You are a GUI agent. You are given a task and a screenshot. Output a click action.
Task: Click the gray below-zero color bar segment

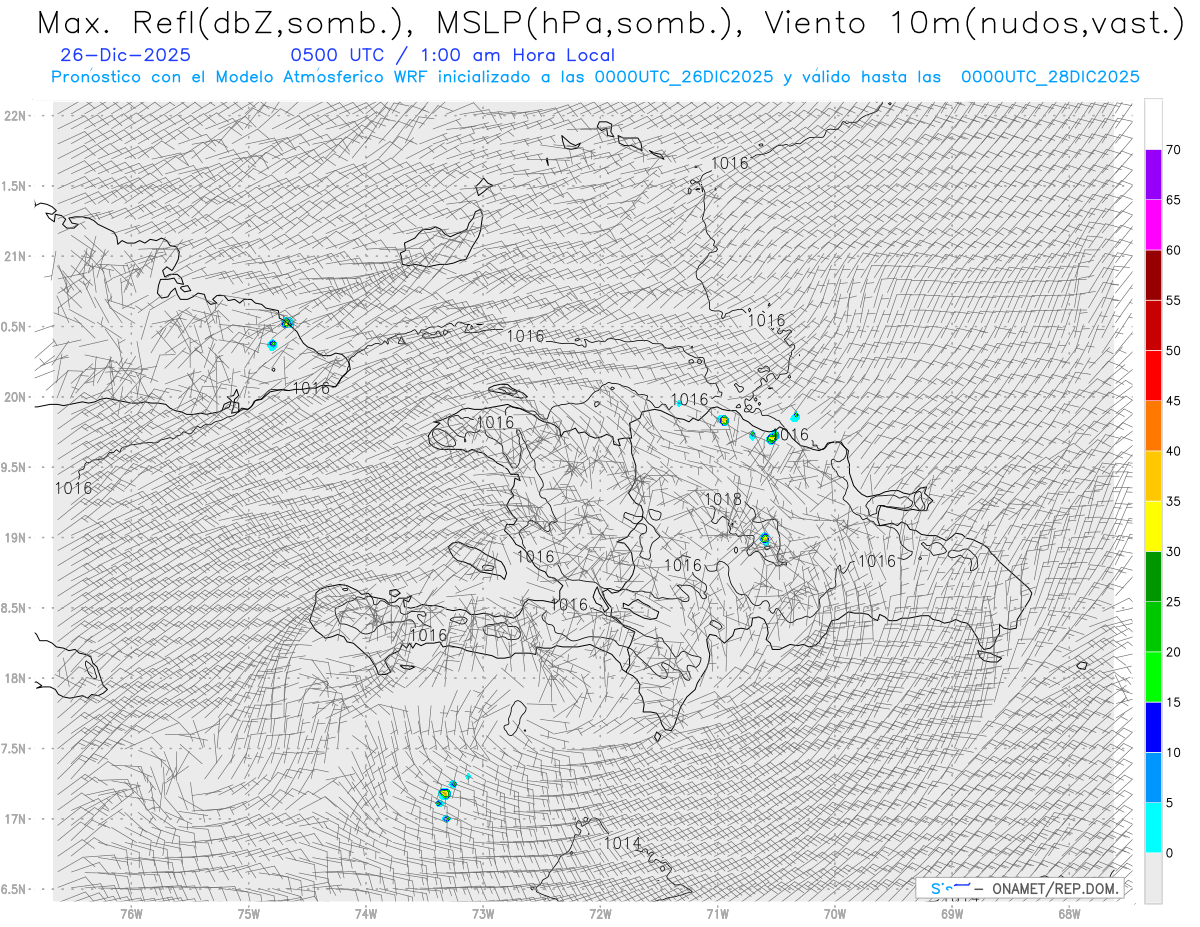click(1153, 878)
